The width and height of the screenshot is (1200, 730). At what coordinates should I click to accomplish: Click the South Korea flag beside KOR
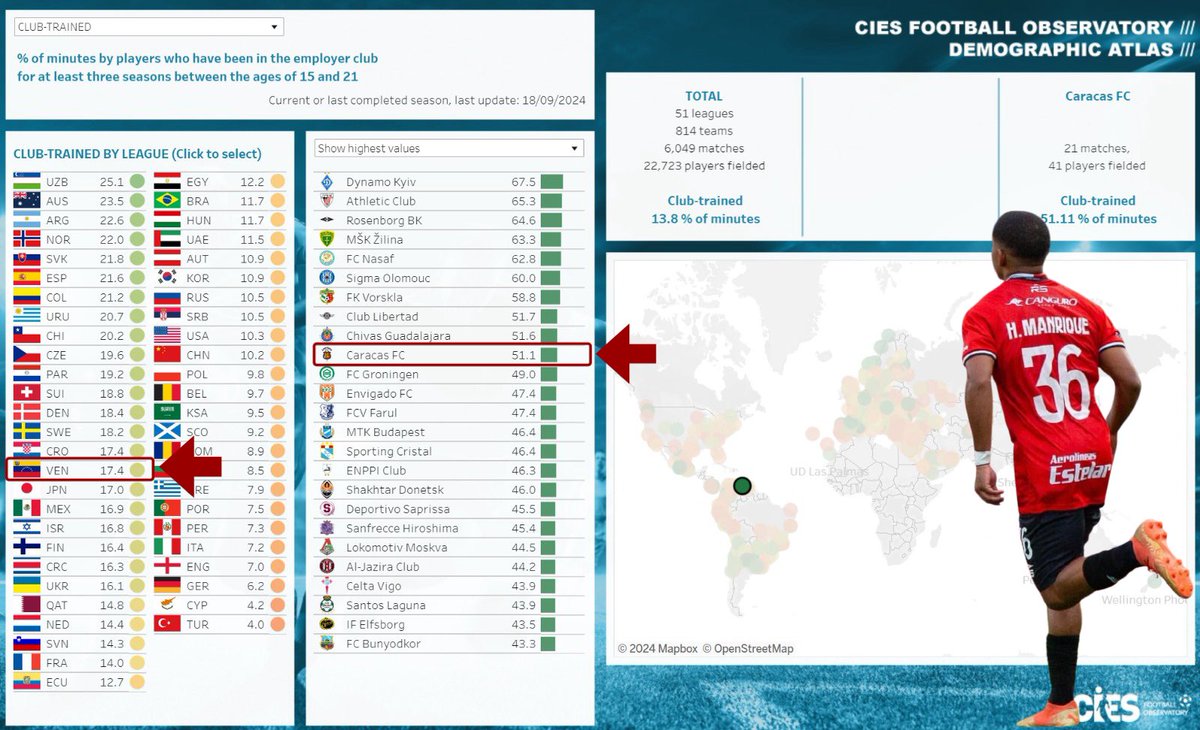[x=167, y=278]
